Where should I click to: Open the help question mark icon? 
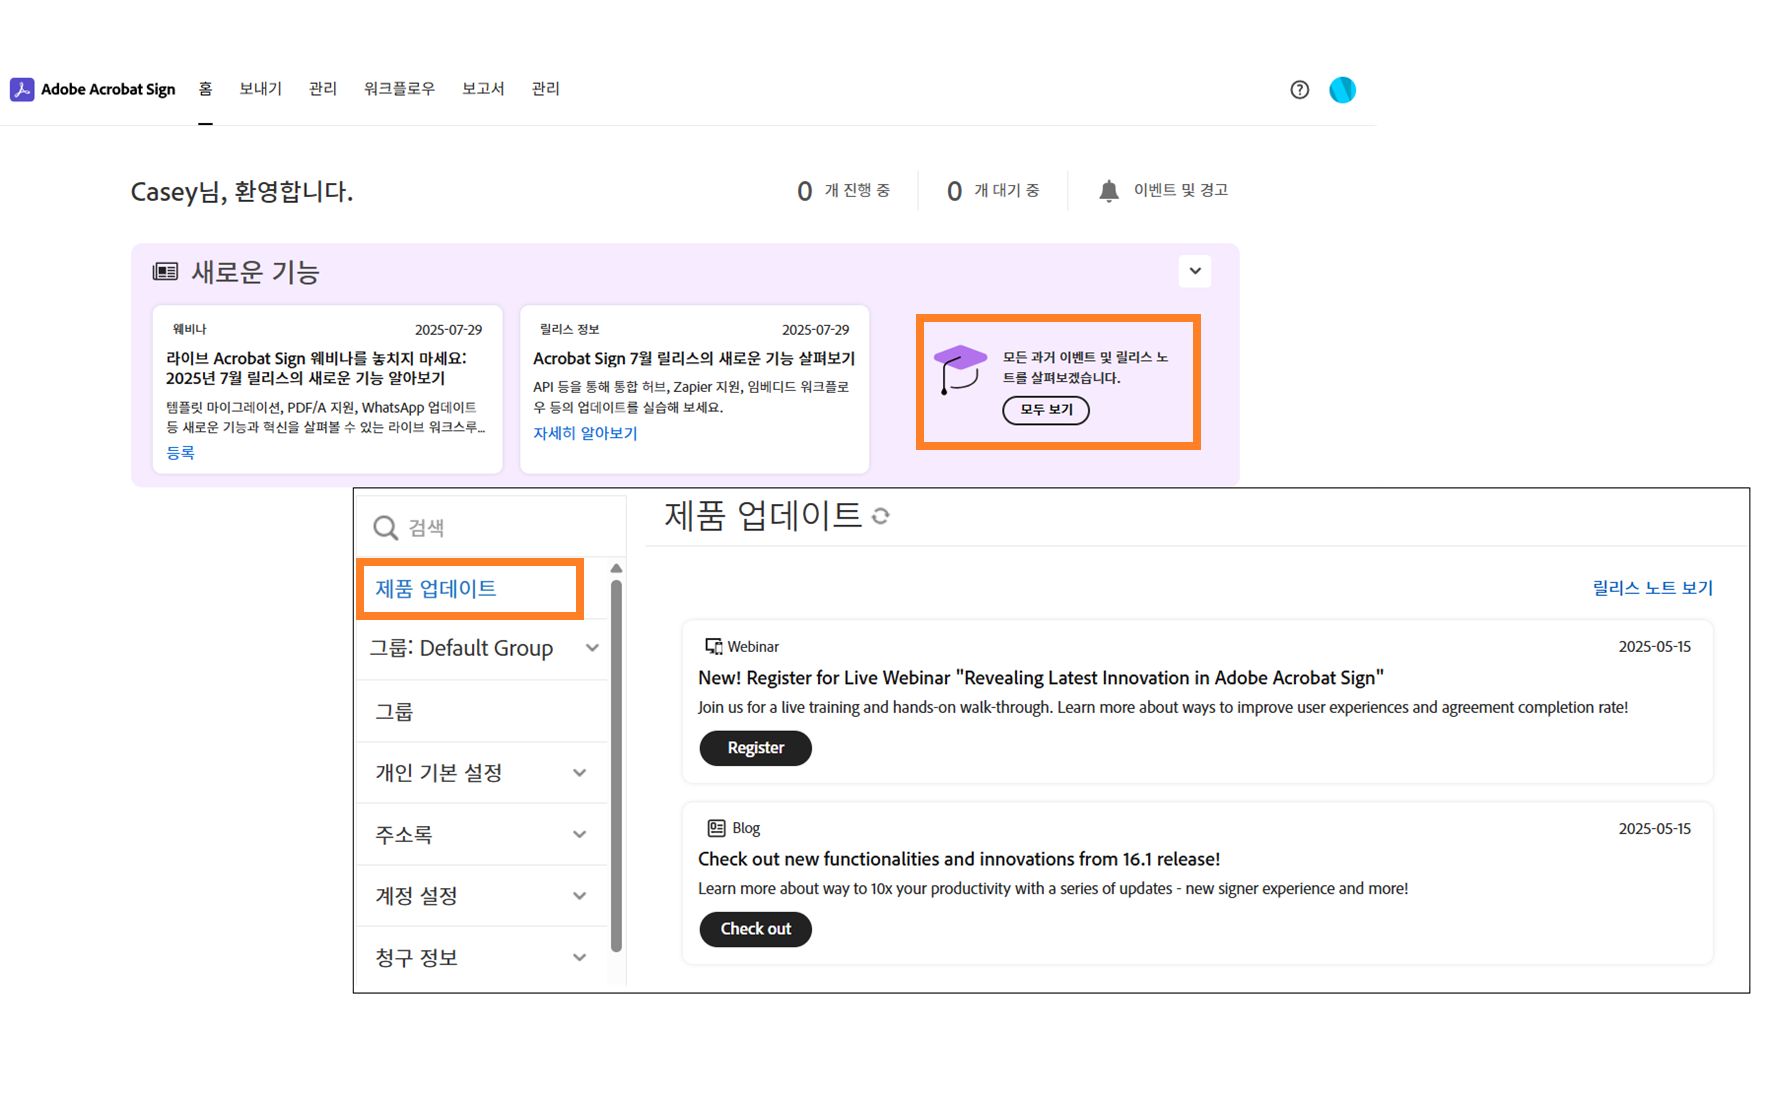1299,90
